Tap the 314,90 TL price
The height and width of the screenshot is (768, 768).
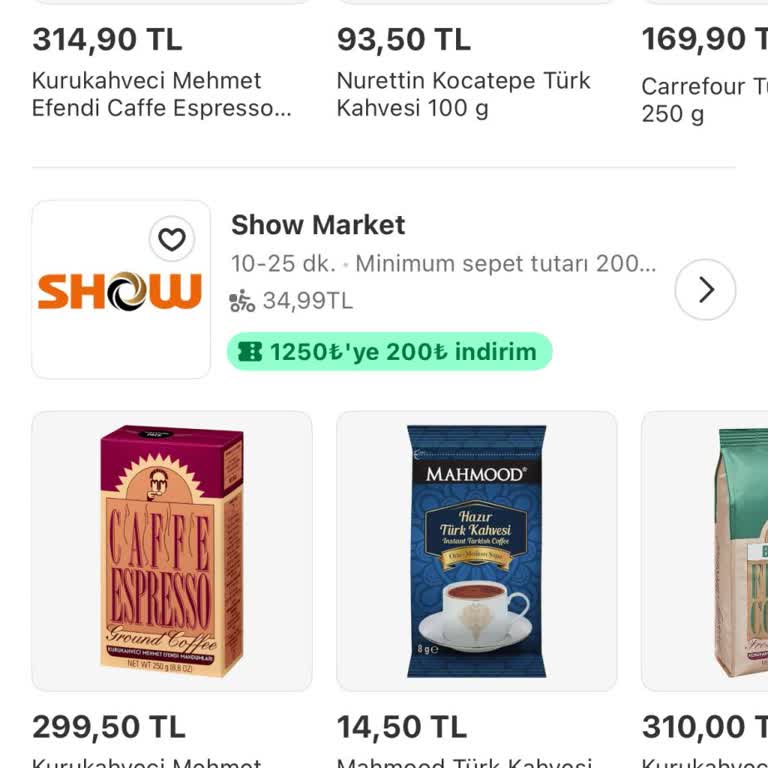click(107, 39)
